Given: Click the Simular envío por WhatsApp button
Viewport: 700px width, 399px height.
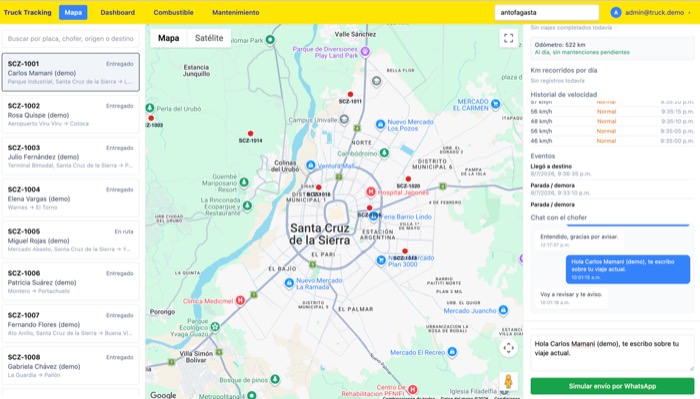Looking at the screenshot, I should [x=612, y=386].
